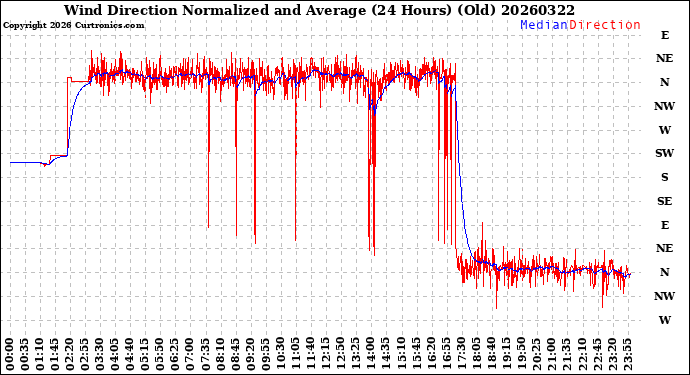690x375 pixels.
Task: Click the 14:00 time axis label
Action: [370, 355]
